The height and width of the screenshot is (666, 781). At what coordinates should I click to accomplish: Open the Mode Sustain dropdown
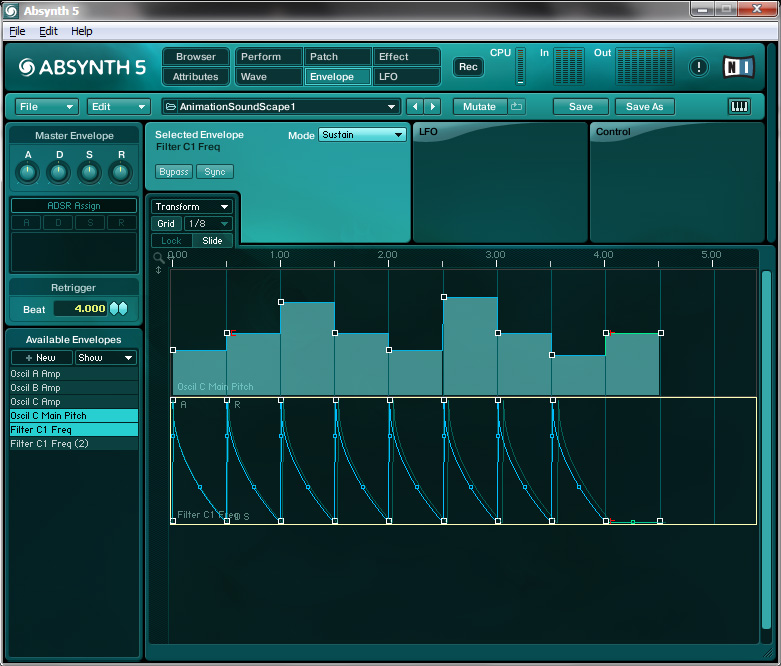(362, 135)
